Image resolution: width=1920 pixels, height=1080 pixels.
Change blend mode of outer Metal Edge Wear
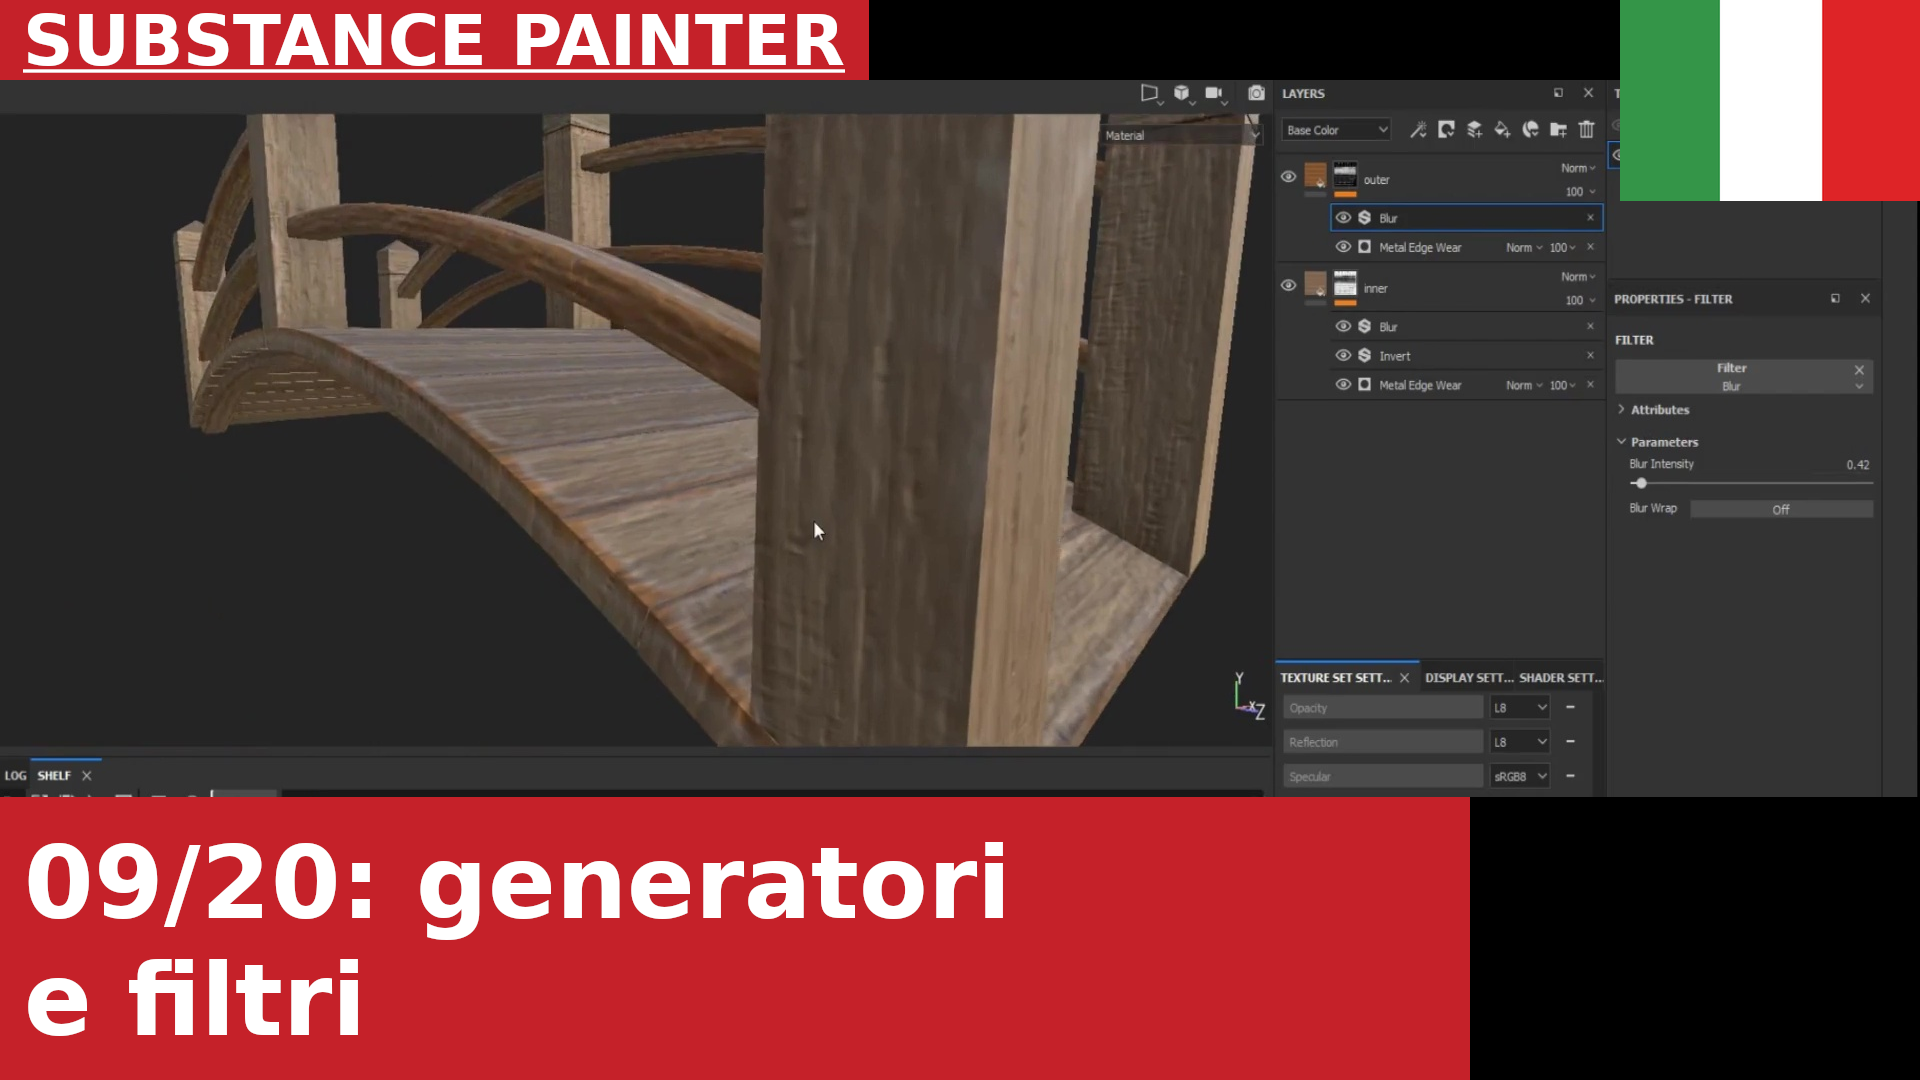click(x=1524, y=248)
